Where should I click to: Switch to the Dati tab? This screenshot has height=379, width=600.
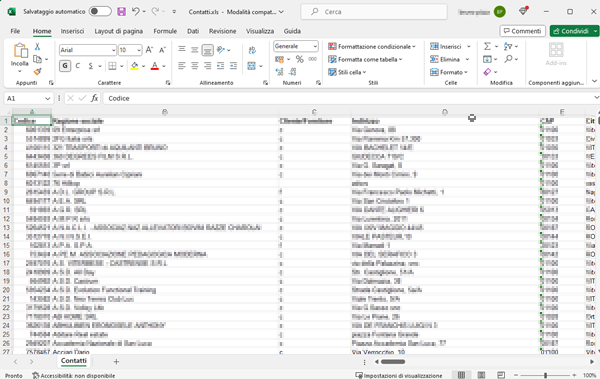pyautogui.click(x=193, y=31)
